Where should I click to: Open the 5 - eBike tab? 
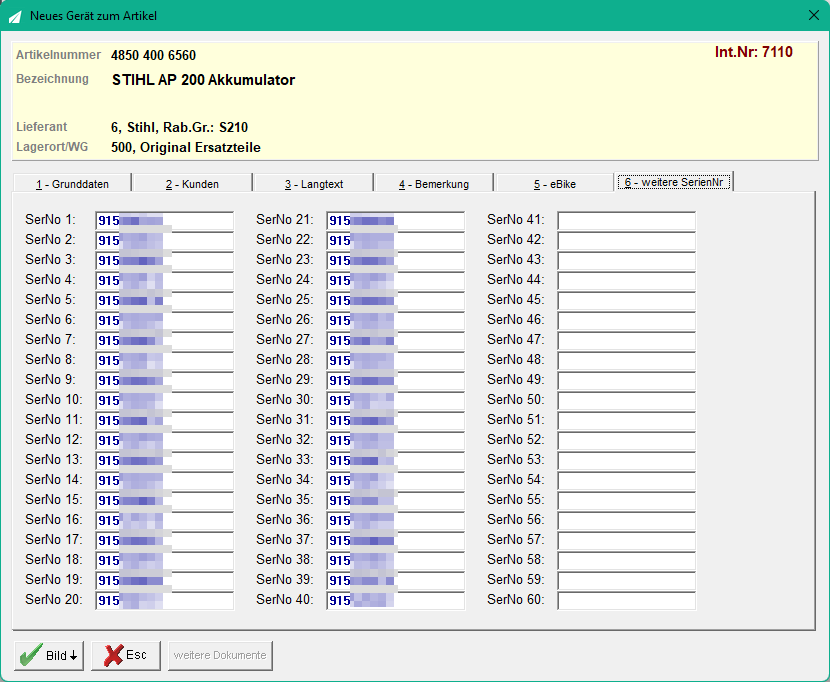tap(555, 184)
